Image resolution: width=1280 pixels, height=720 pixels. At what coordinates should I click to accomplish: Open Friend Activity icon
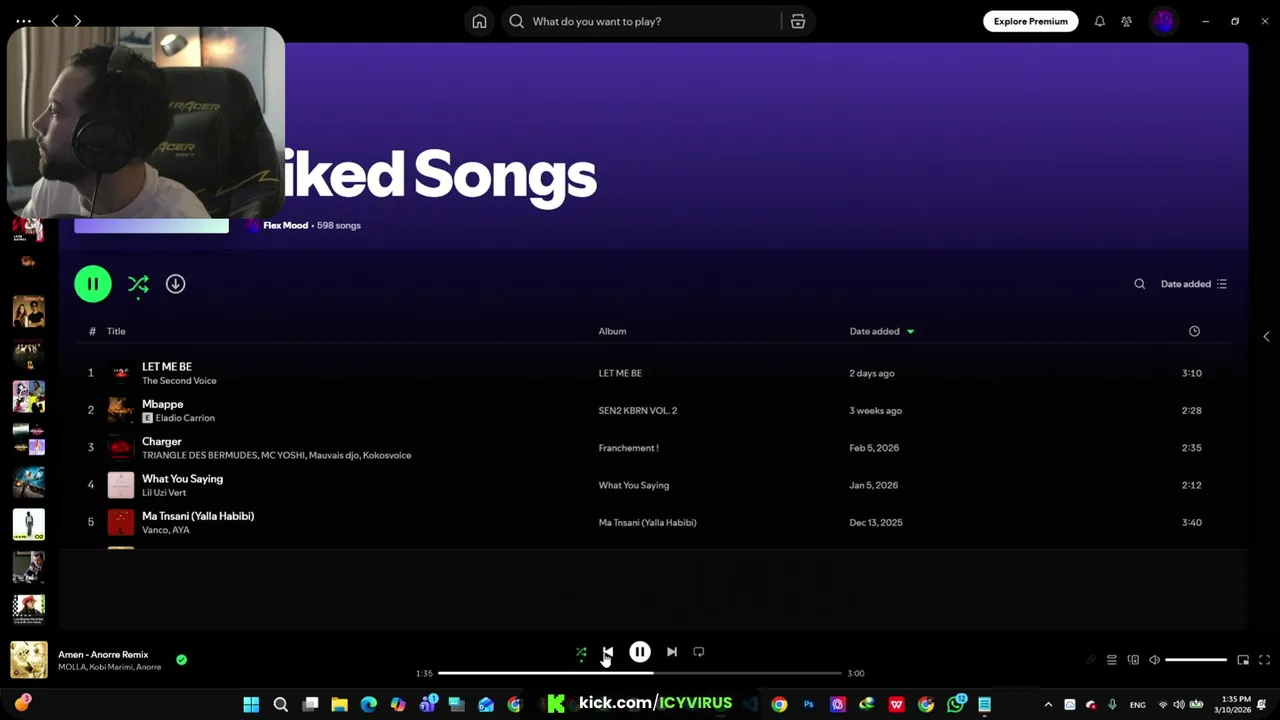[1127, 21]
